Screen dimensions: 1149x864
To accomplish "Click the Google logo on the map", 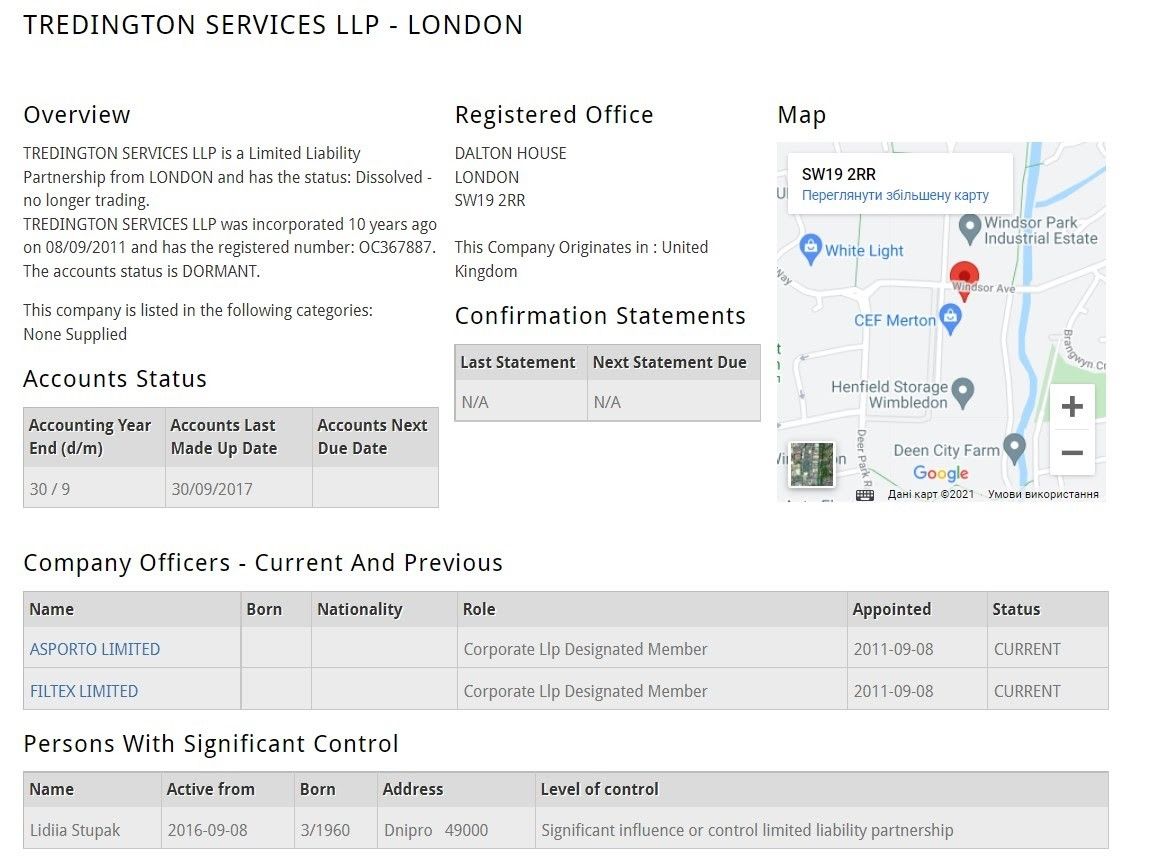I will (941, 473).
